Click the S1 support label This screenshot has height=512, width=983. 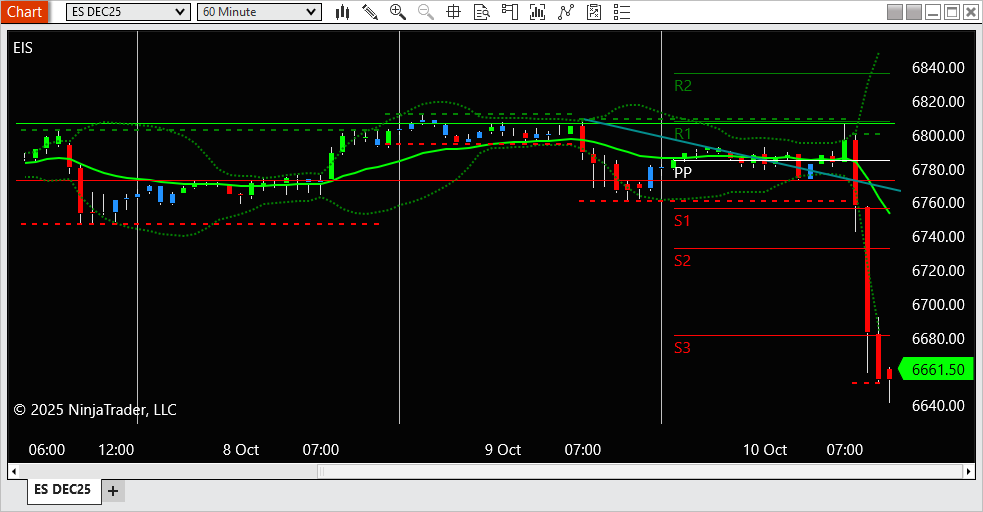(682, 221)
